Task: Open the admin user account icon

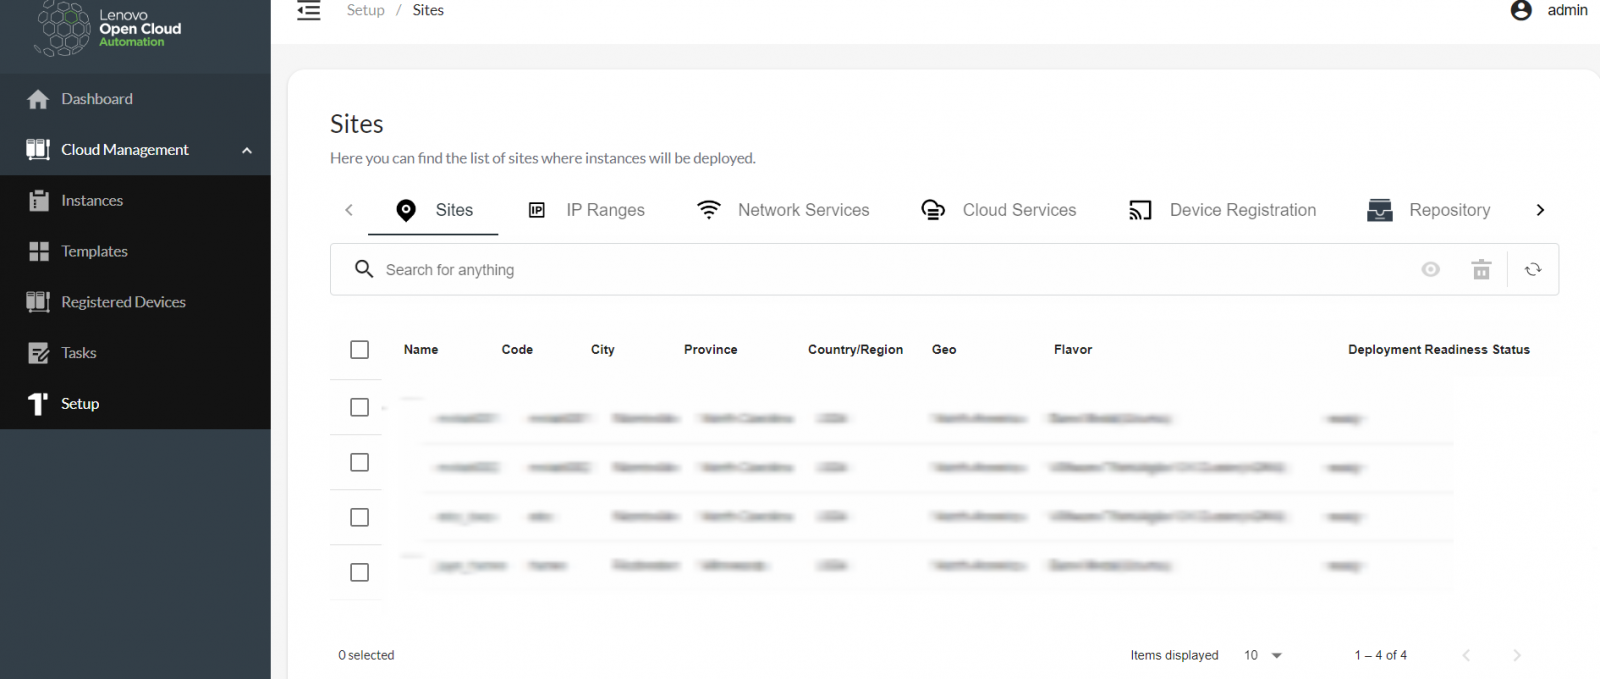Action: [1521, 10]
